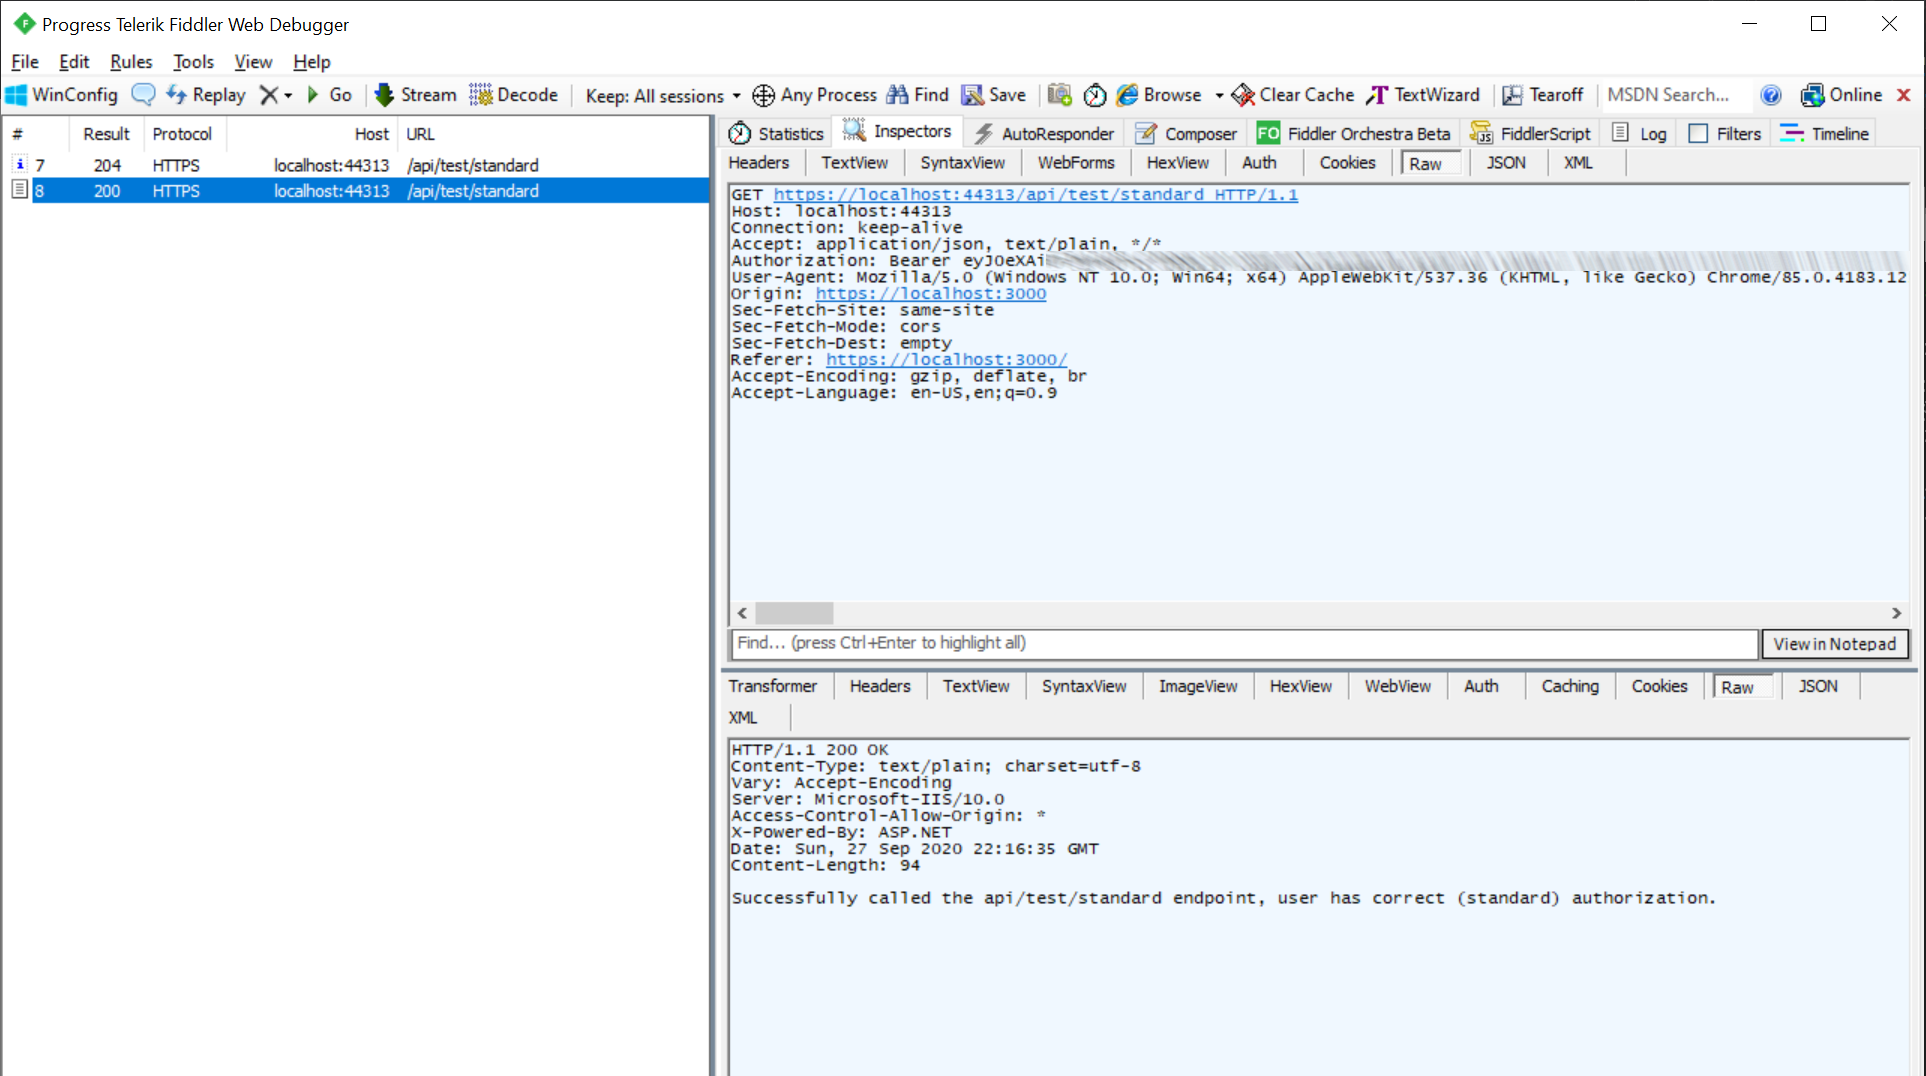Open the Fiddler Orchestra Beta tab

coord(1354,134)
